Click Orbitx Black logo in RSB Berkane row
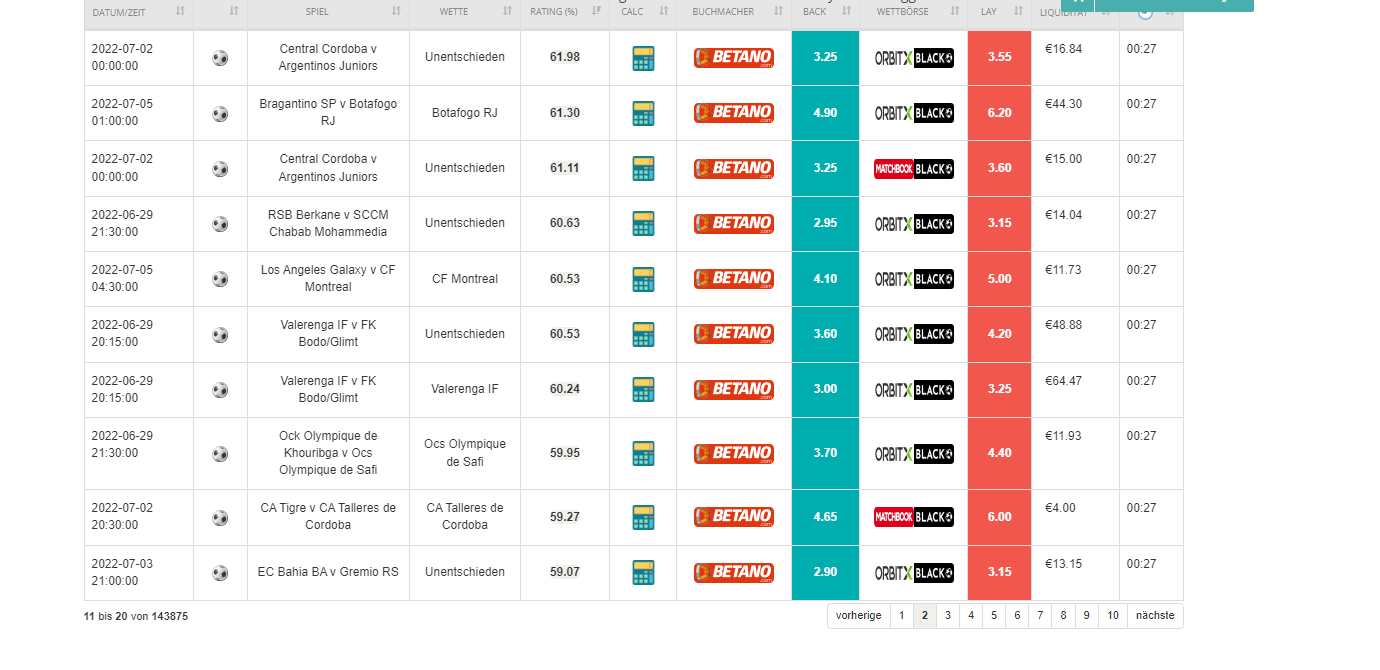Image resolution: width=1380 pixels, height=670 pixels. (x=914, y=224)
